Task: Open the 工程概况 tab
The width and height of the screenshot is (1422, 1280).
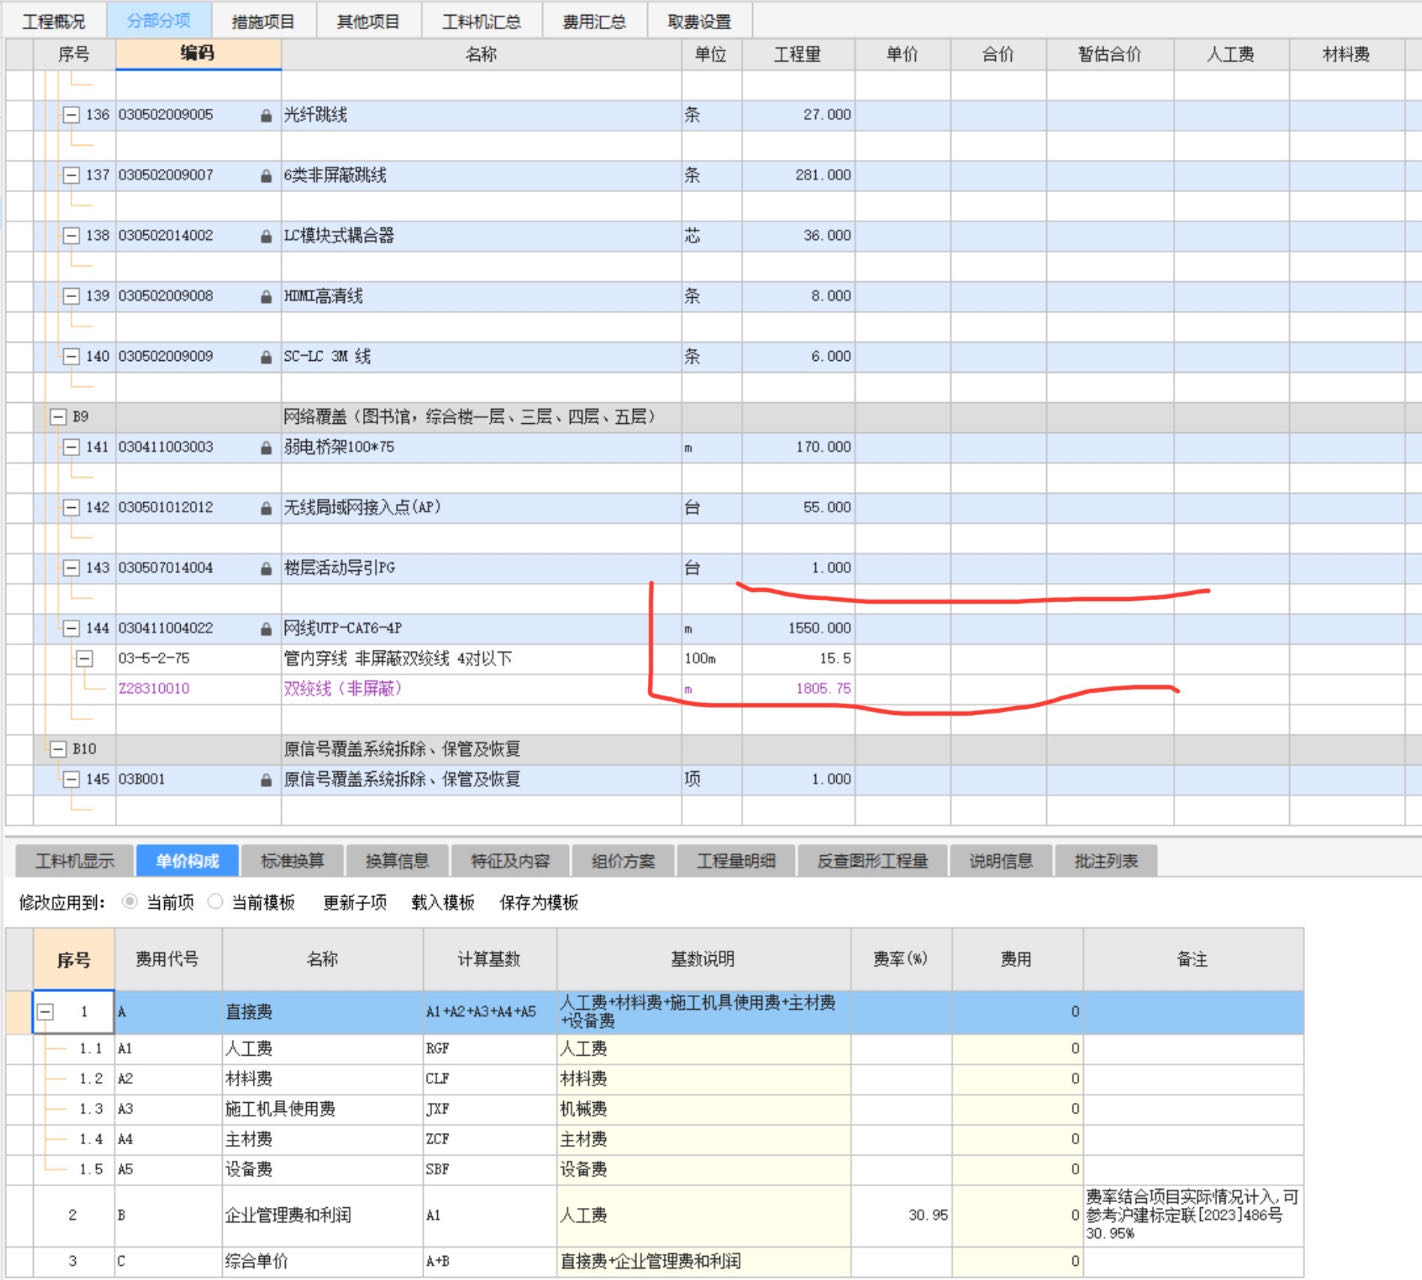Action: click(x=54, y=21)
